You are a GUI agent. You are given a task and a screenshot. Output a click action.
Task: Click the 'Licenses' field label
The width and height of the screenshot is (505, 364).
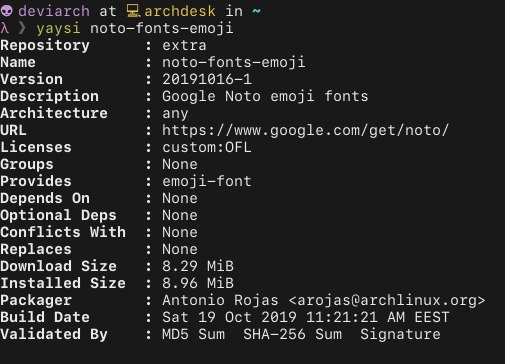pos(36,147)
